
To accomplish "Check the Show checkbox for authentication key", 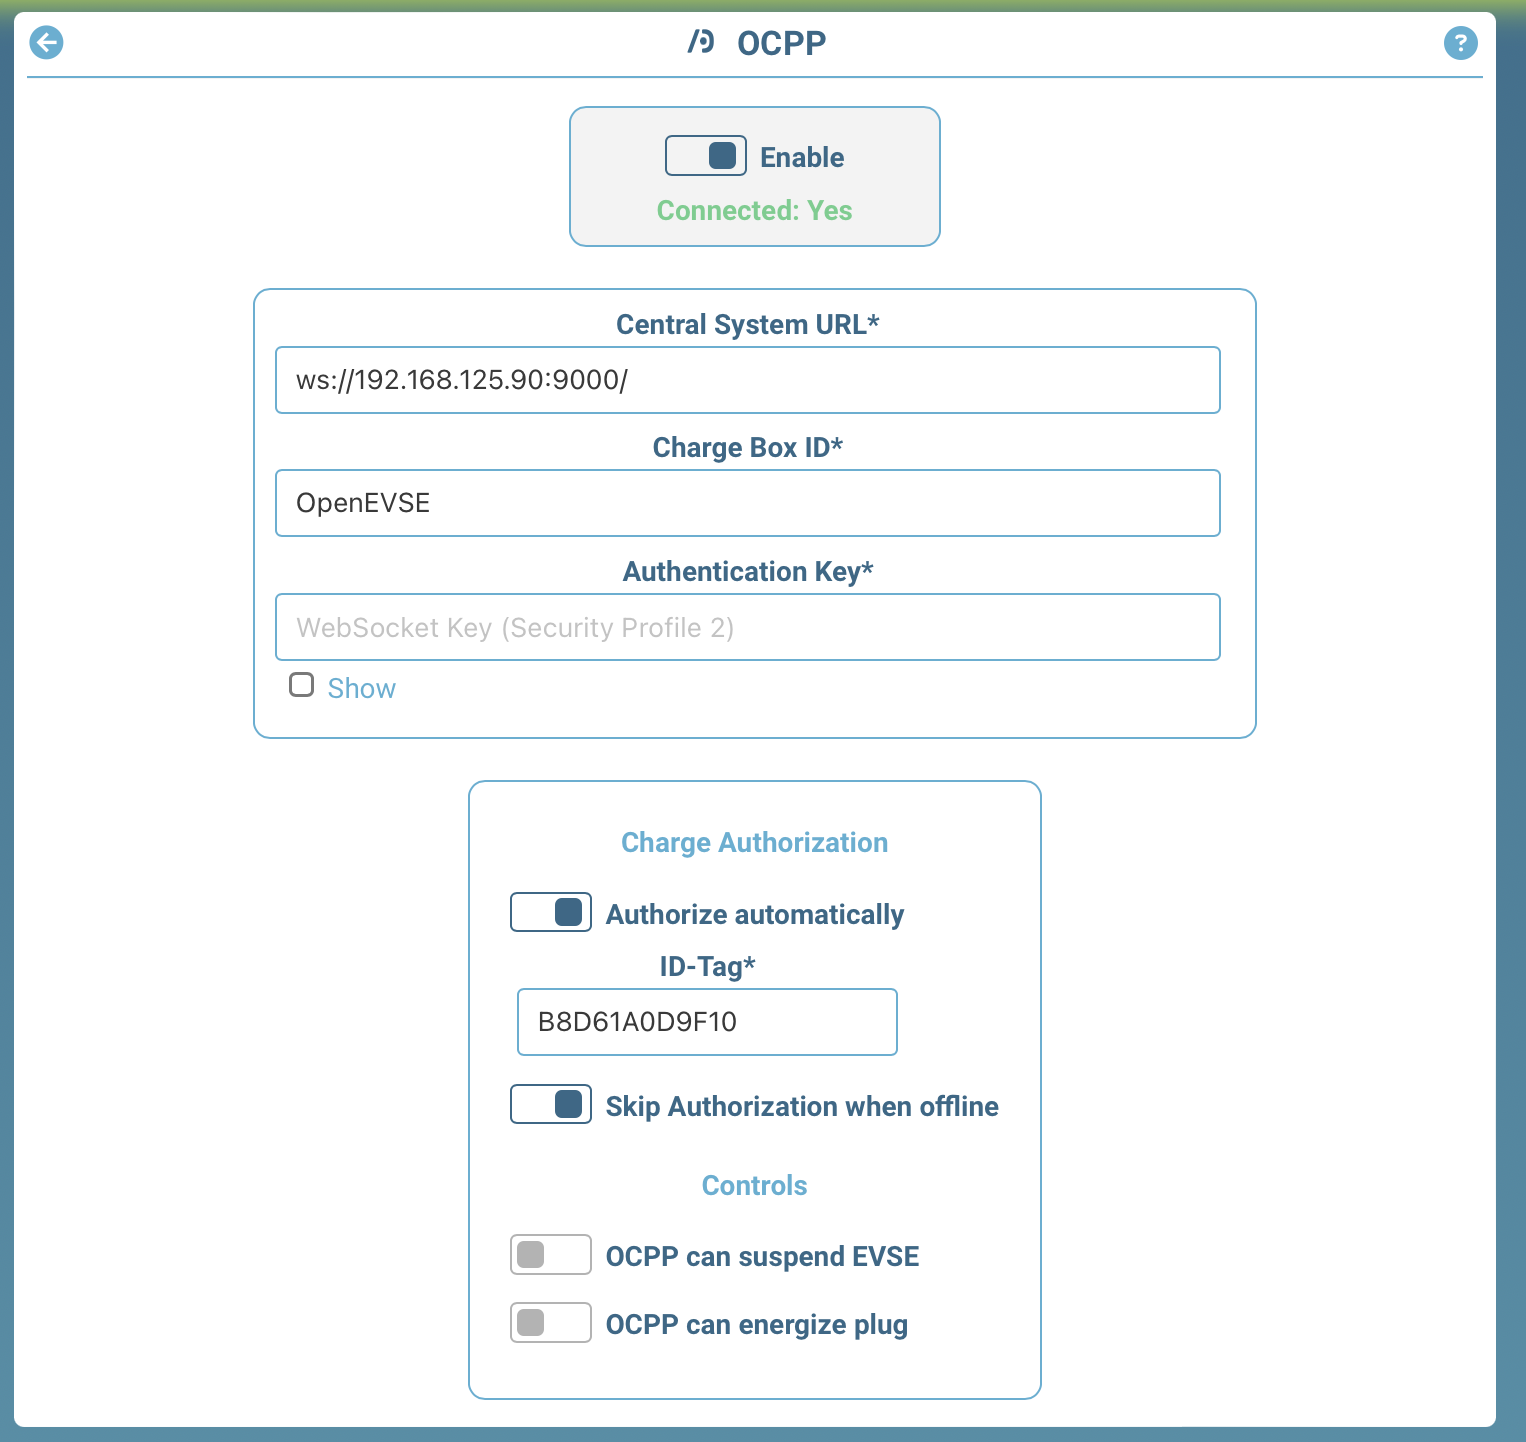I will (301, 684).
